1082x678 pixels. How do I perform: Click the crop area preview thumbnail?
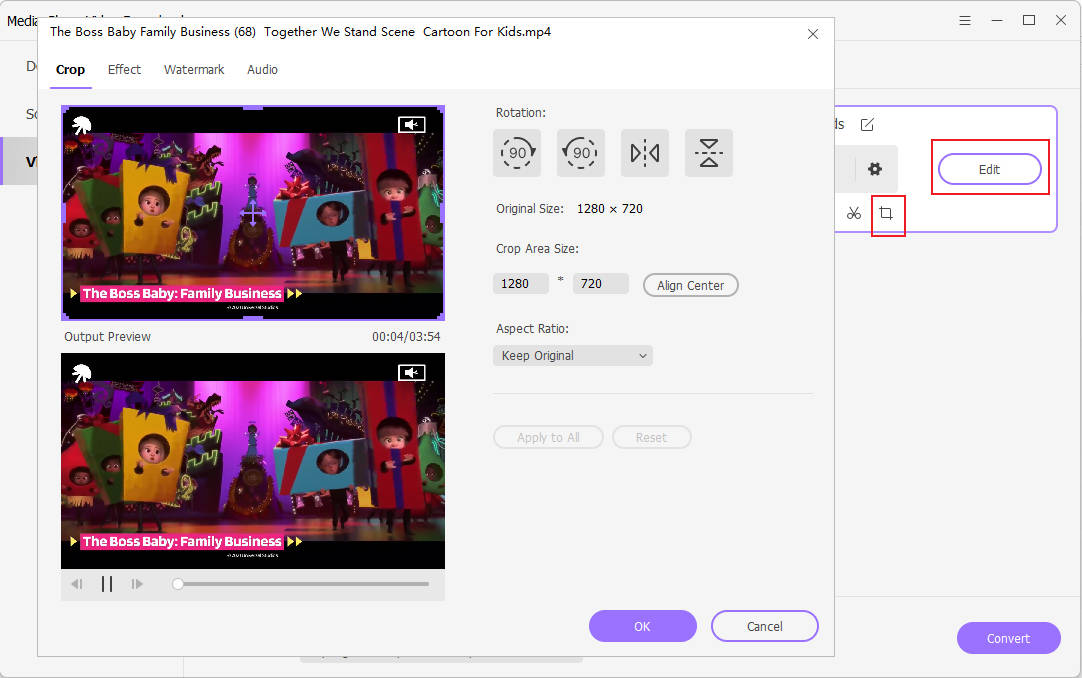click(253, 213)
